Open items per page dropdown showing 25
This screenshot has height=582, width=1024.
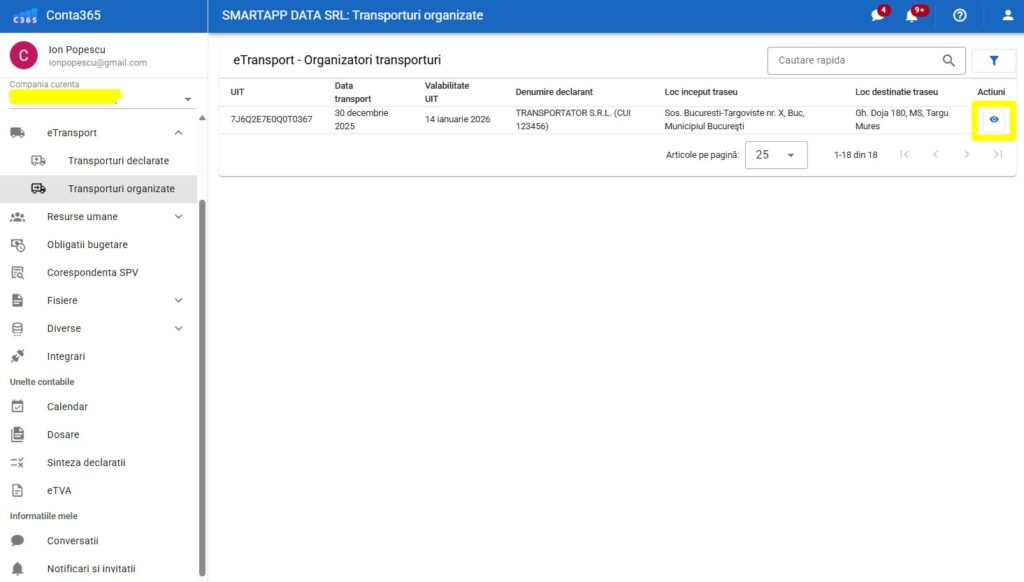(776, 155)
